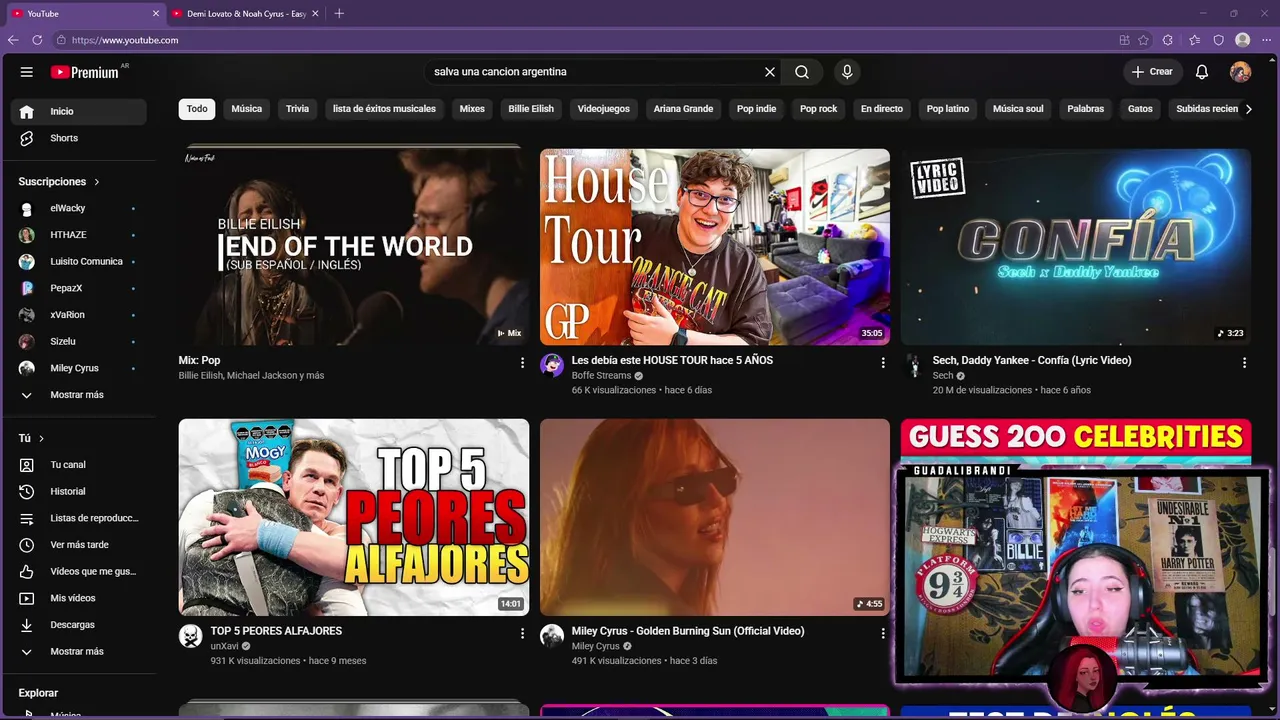
Task: Open options for HOUSE TOUR video
Action: [883, 363]
